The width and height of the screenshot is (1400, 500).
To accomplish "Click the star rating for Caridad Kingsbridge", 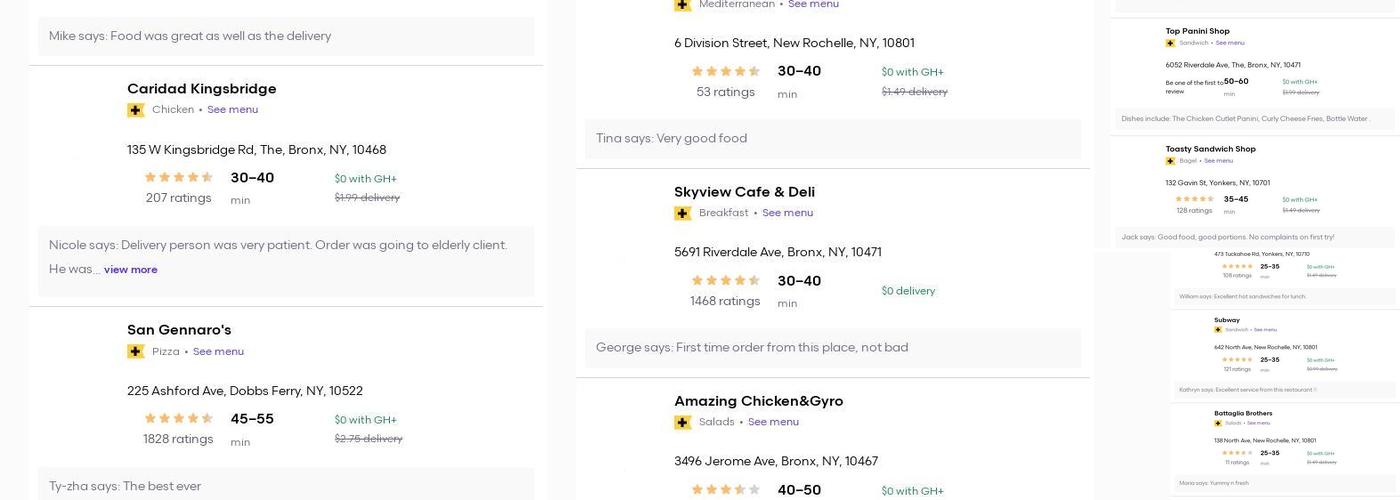I will click(179, 178).
